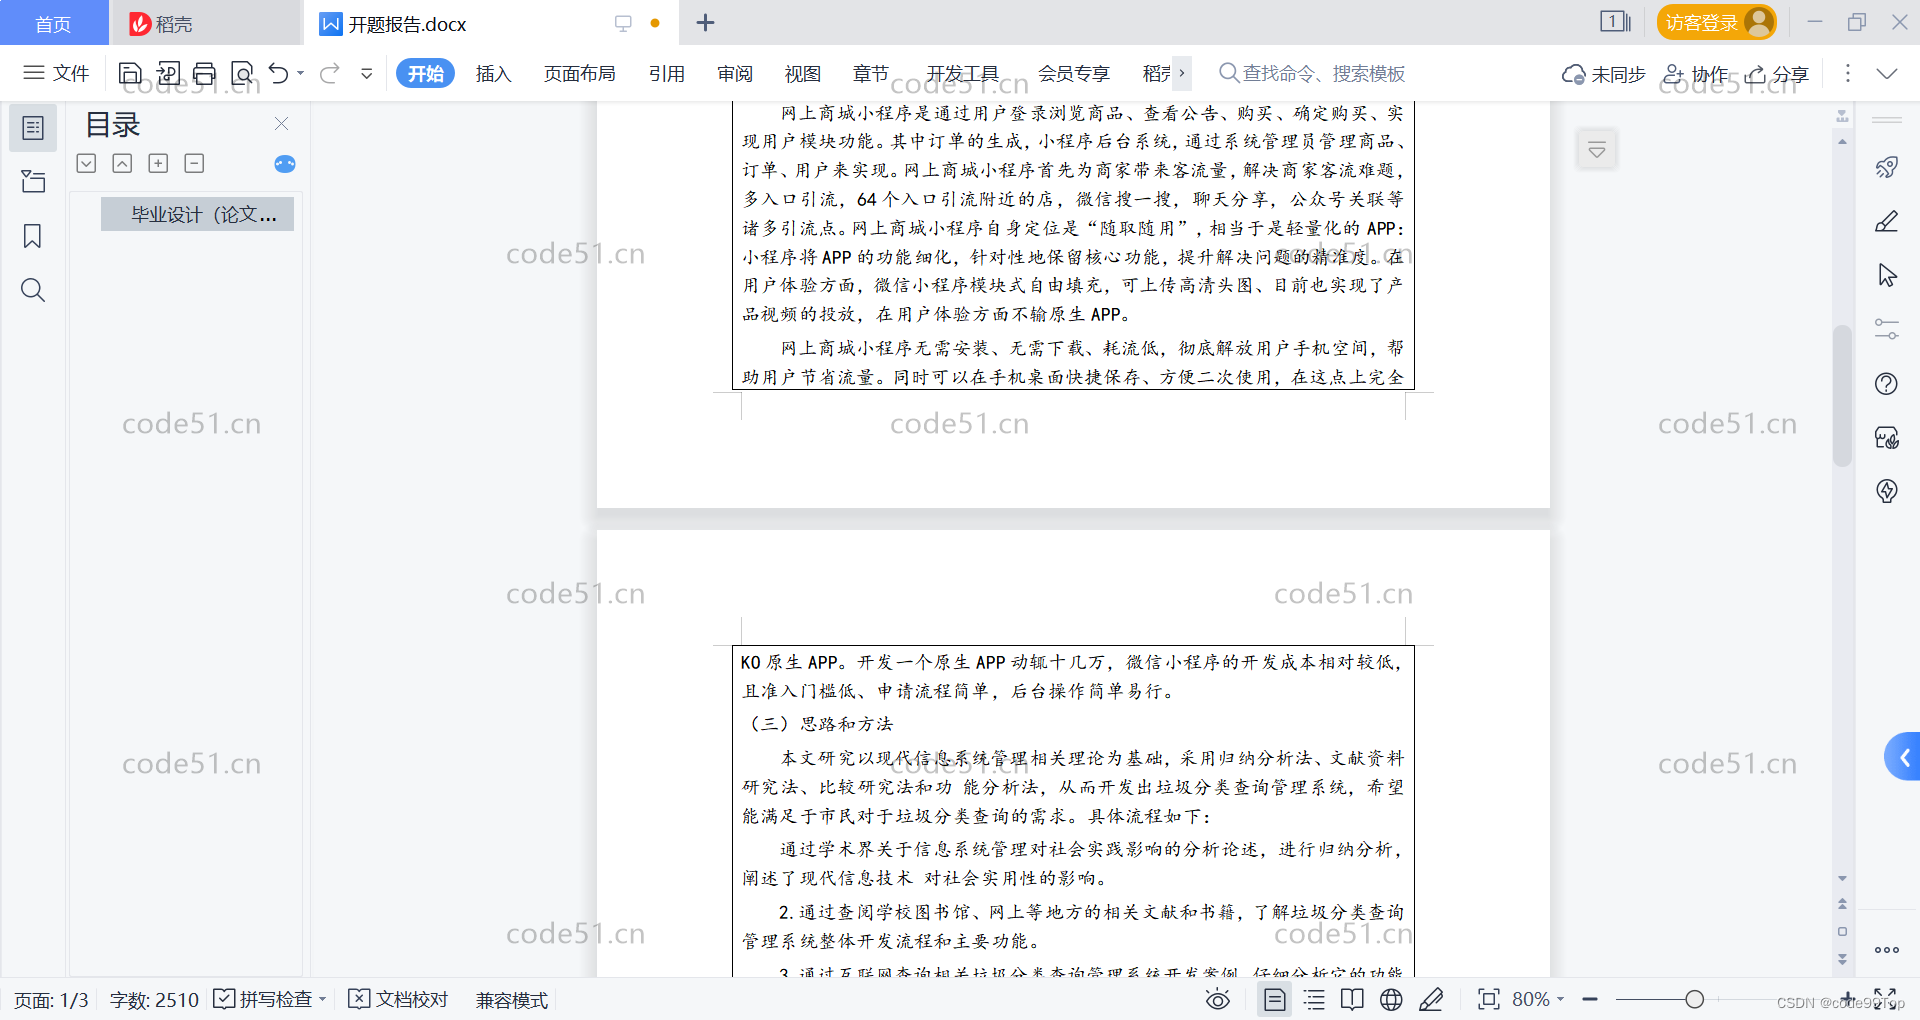Click the zoom slider handle
This screenshot has width=1920, height=1020.
coord(1694,999)
